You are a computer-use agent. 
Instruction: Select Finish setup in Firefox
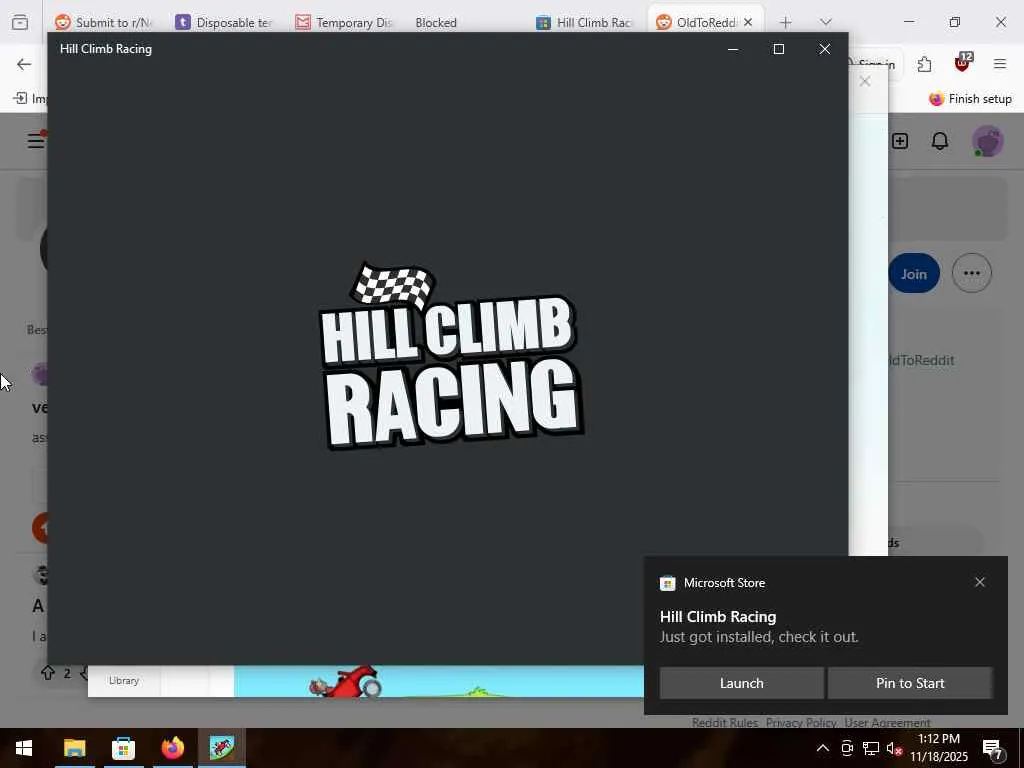[970, 99]
